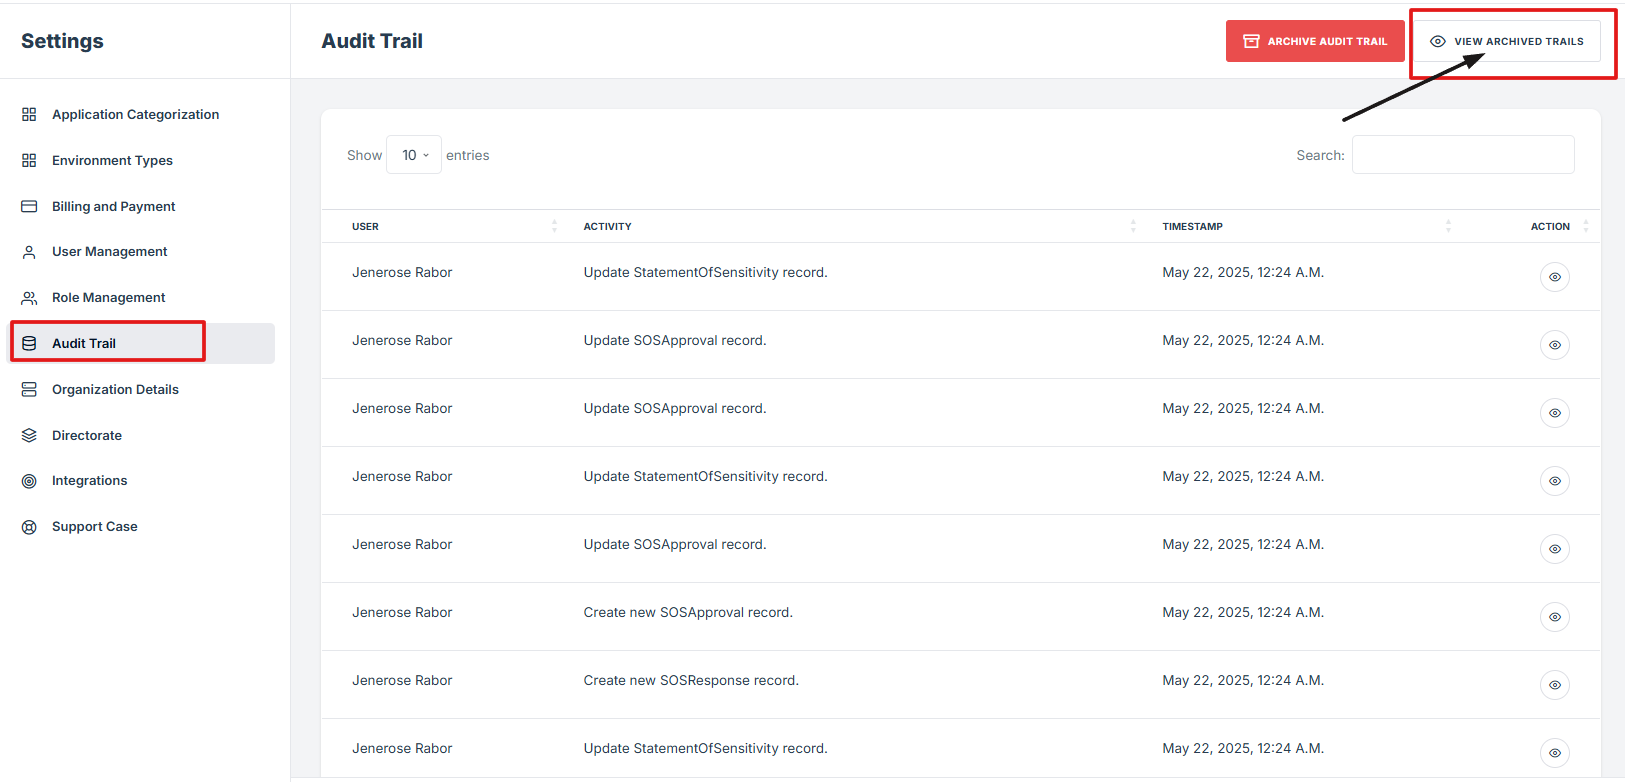View details of first StatementOfSensitivity record
This screenshot has height=782, width=1625.
(1554, 277)
